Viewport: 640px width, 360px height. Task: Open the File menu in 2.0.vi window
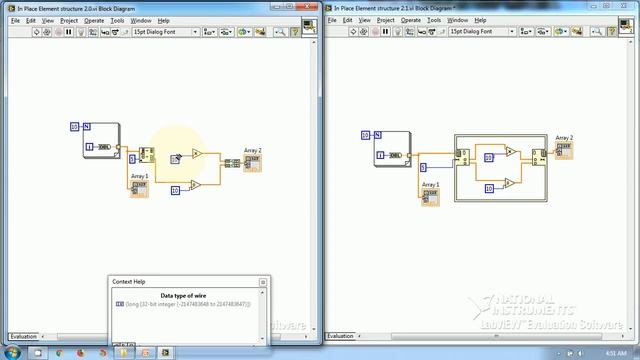coord(15,20)
